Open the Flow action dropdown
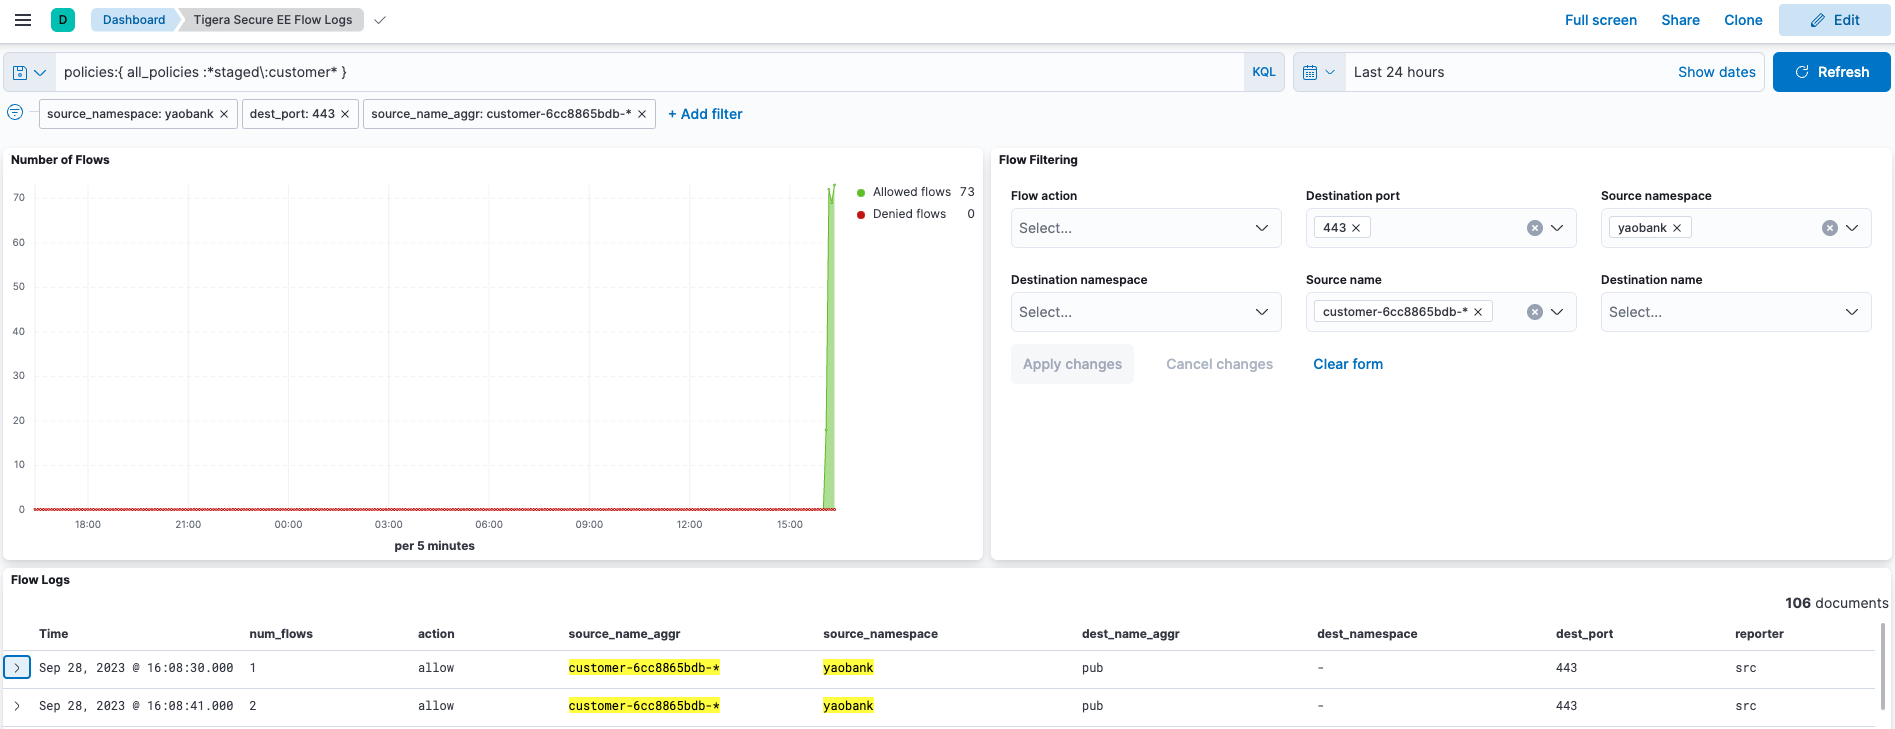This screenshot has width=1895, height=729. point(1145,228)
